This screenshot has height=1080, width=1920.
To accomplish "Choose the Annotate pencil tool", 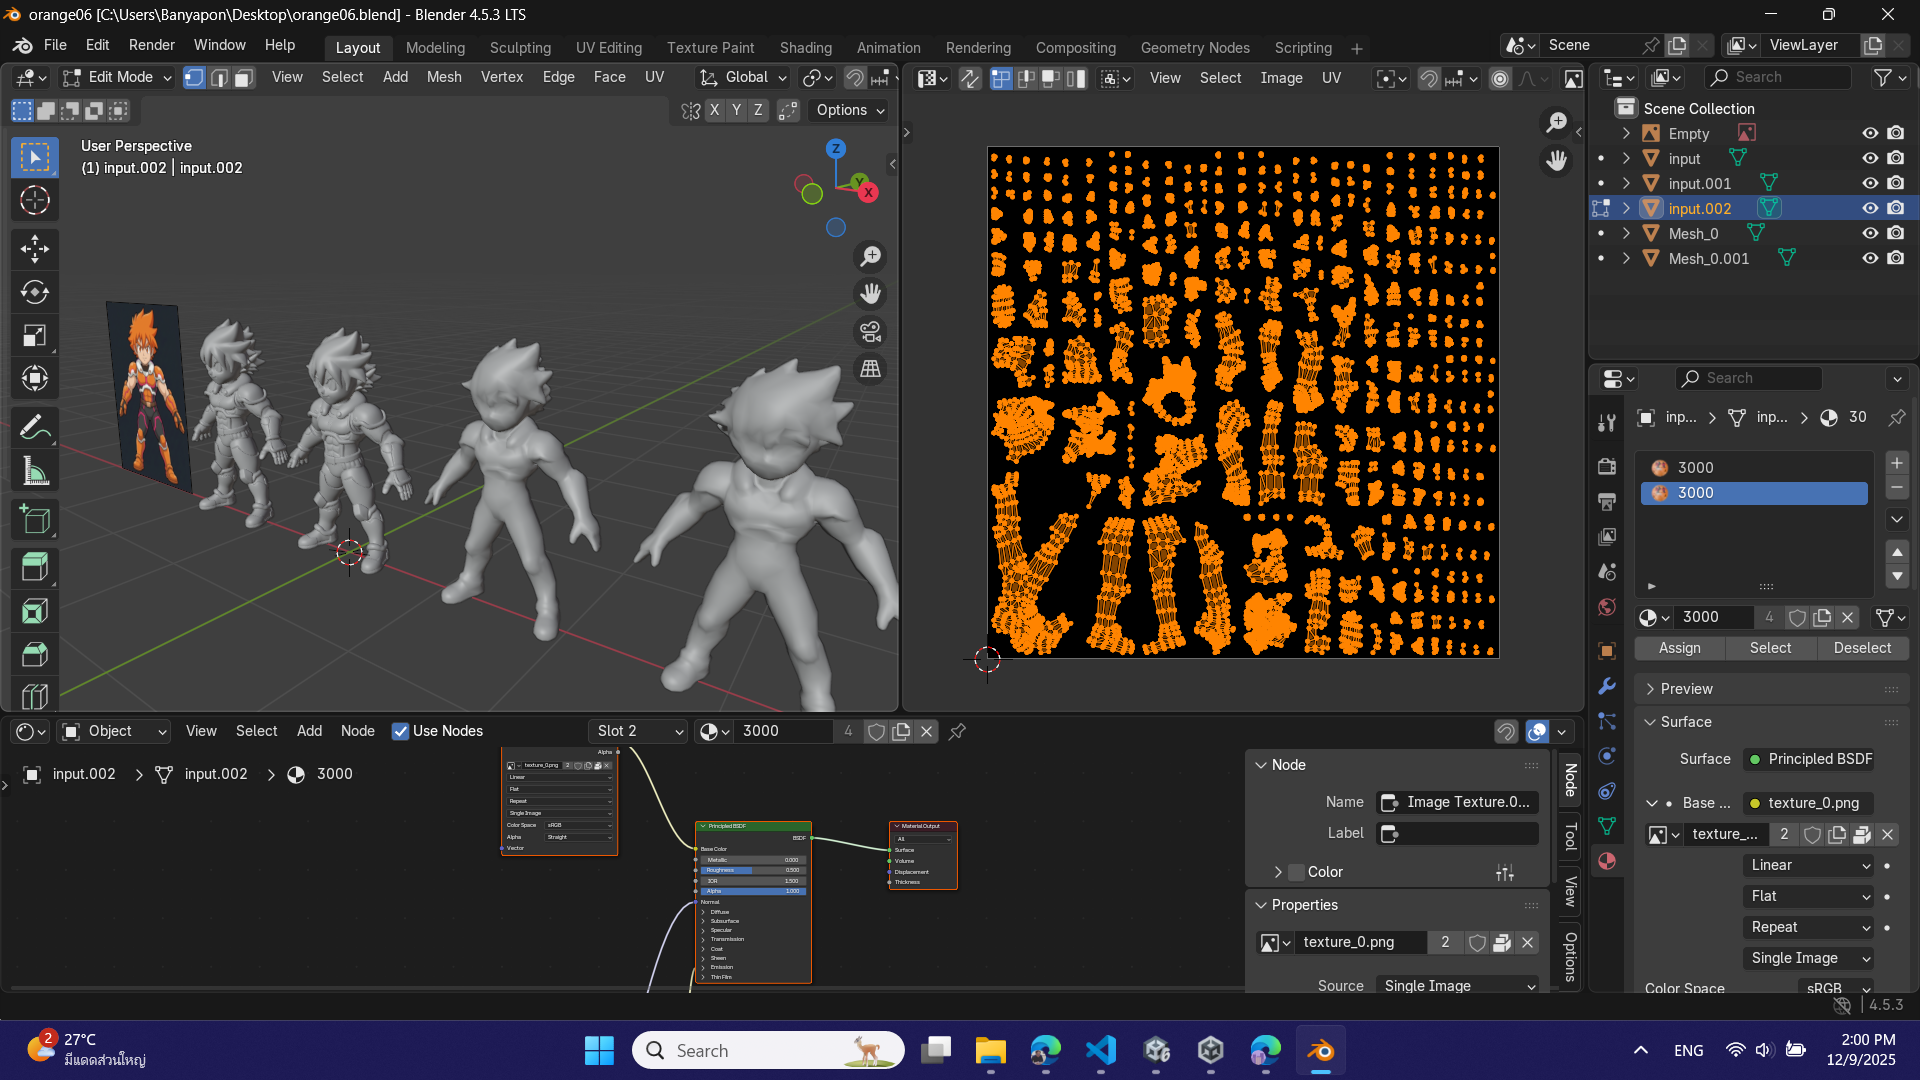I will (35, 428).
